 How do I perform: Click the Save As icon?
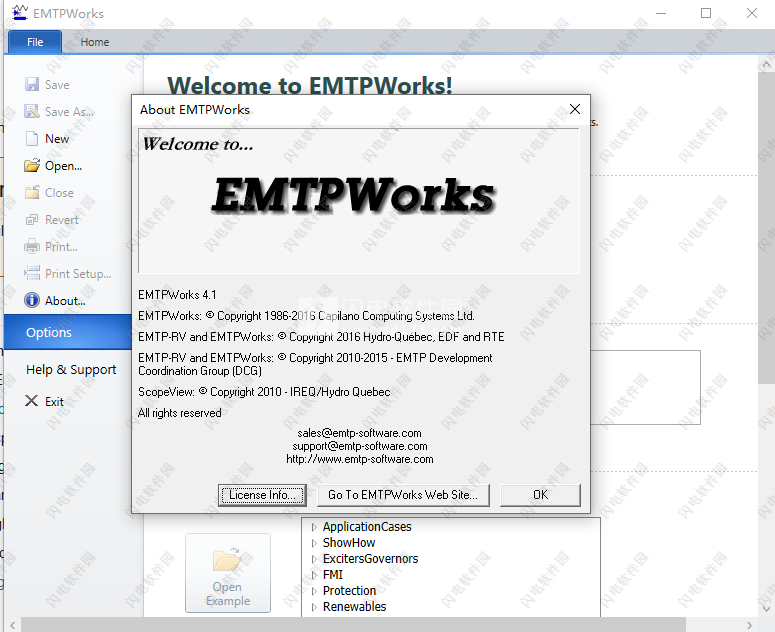[x=32, y=111]
